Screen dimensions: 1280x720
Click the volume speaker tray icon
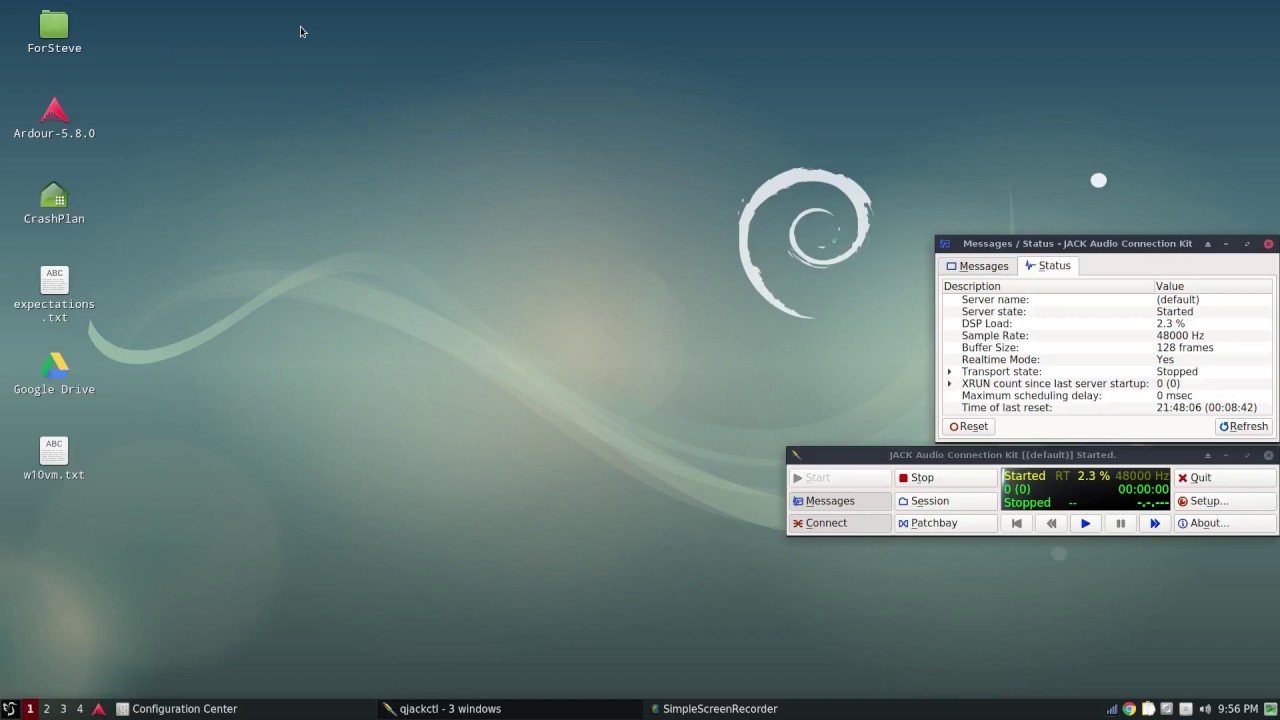click(1205, 709)
